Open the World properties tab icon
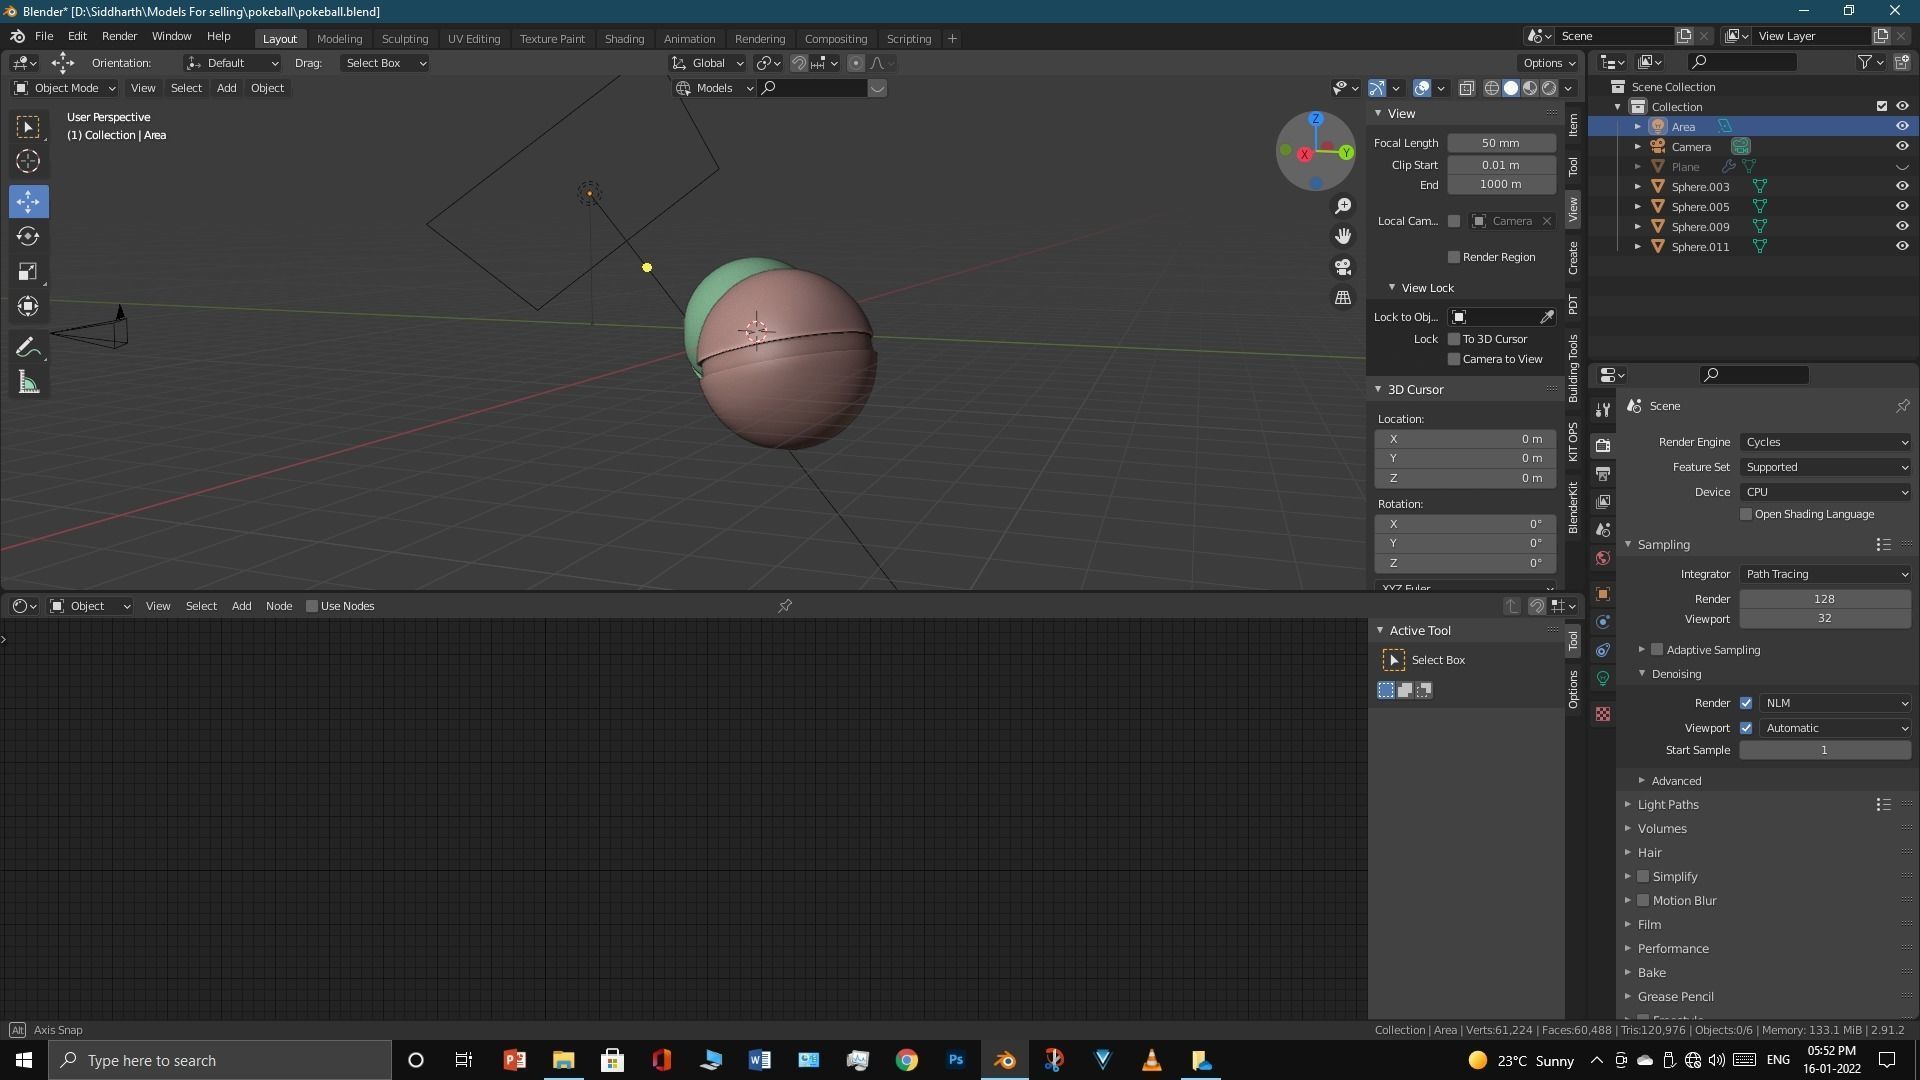The height and width of the screenshot is (1080, 1920). click(x=1603, y=558)
